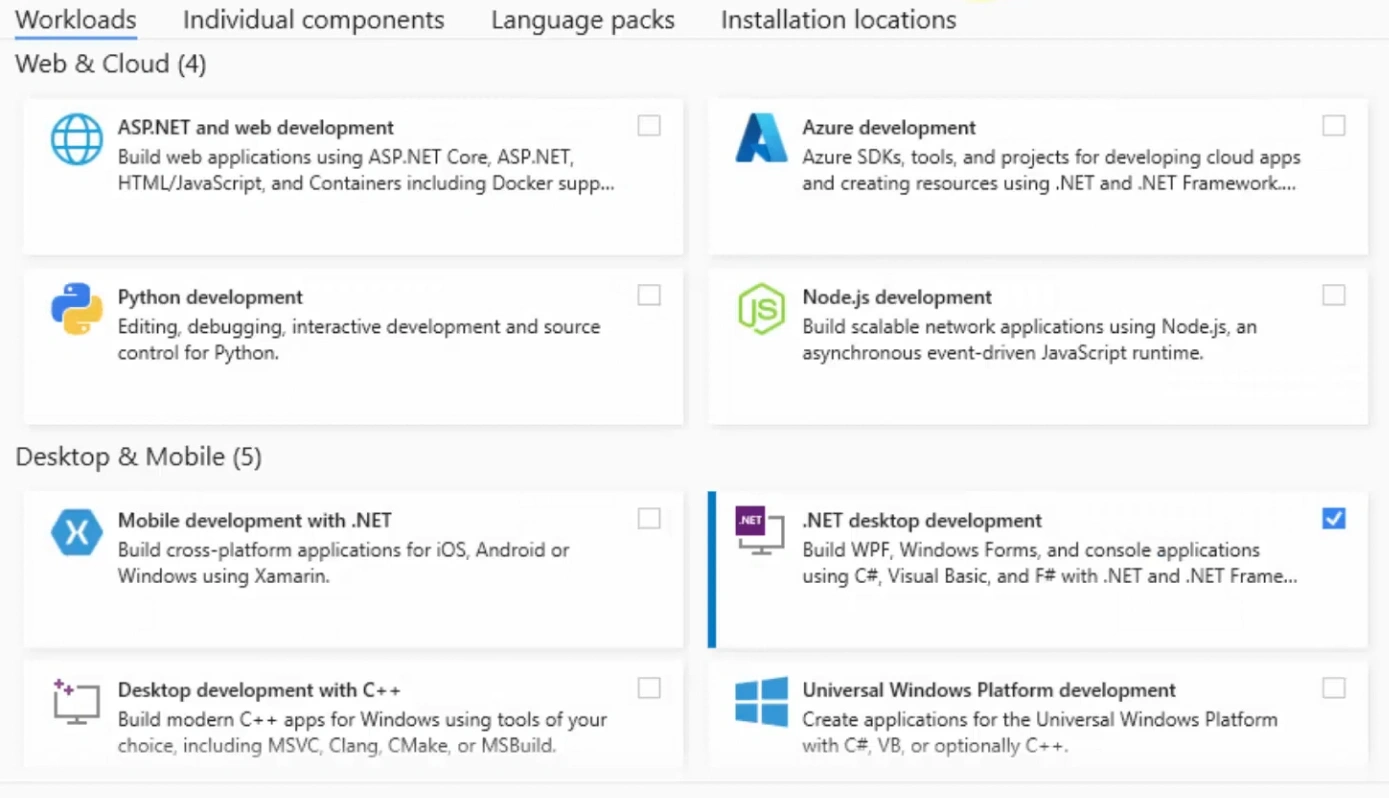Click the Azure development logo icon

[761, 138]
